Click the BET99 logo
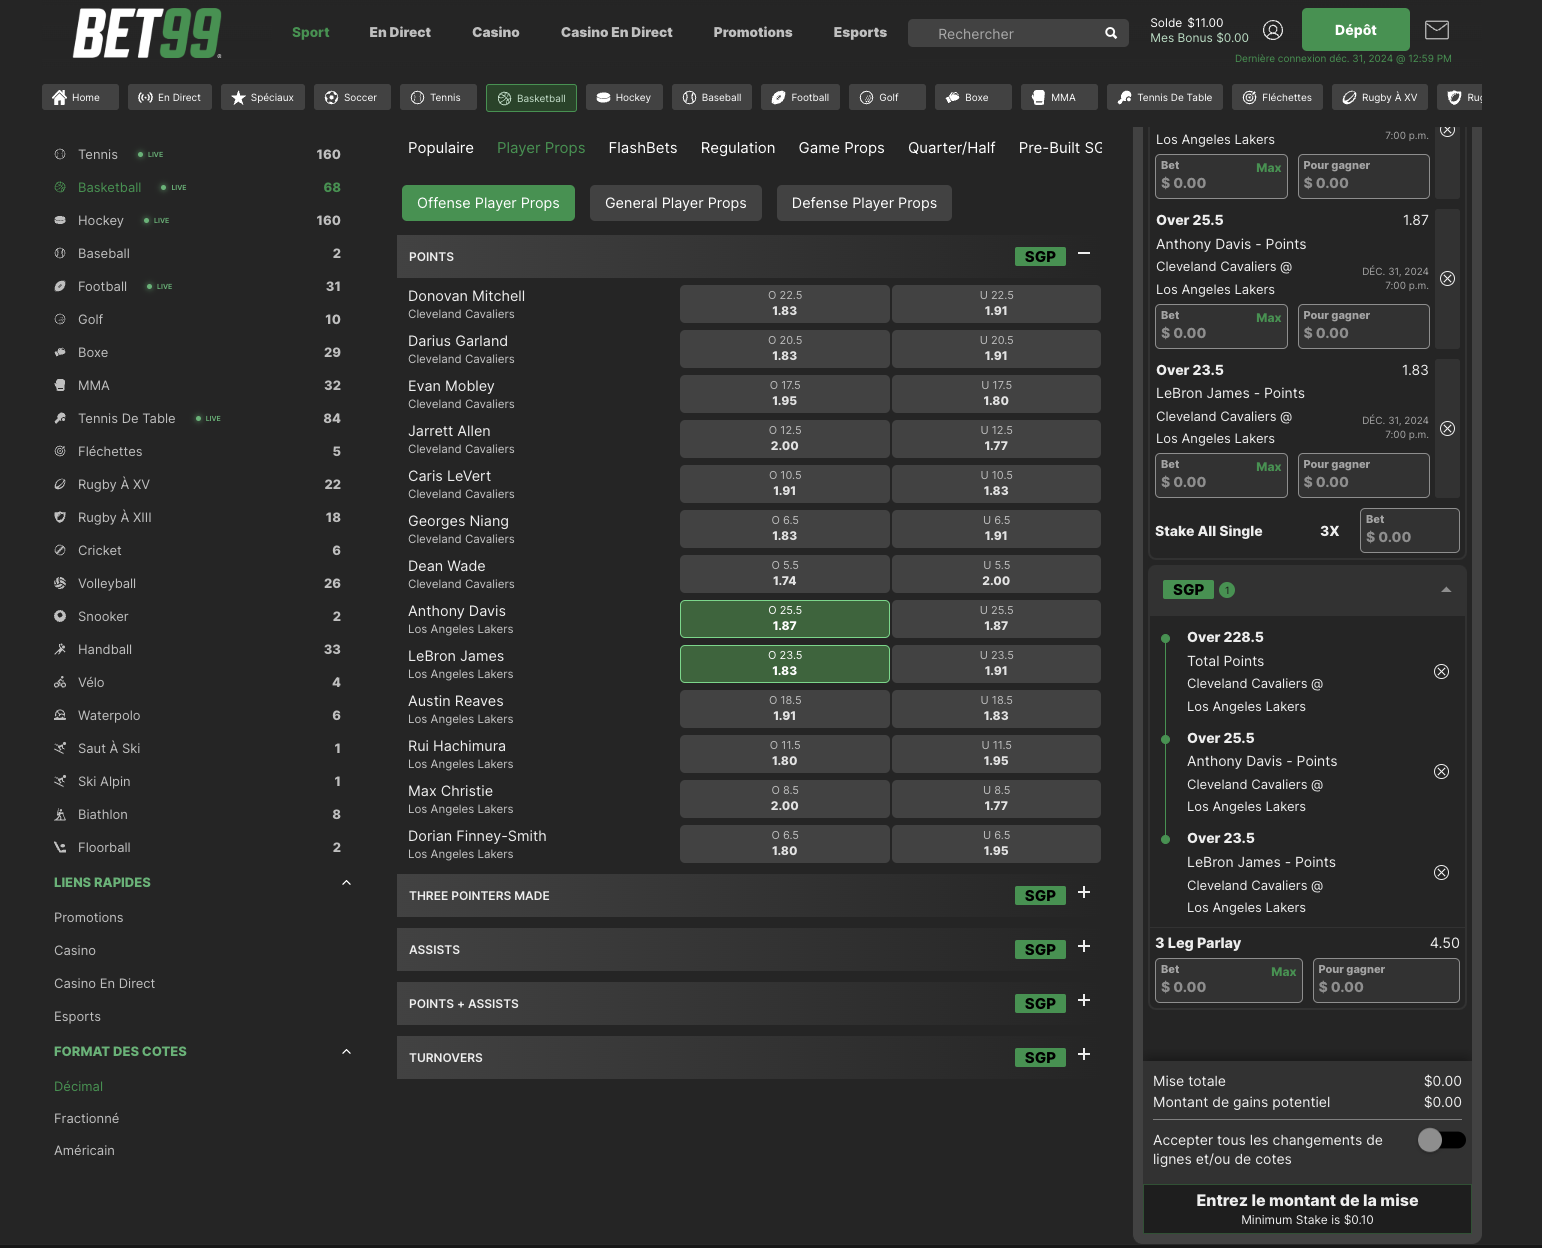 pyautogui.click(x=147, y=34)
